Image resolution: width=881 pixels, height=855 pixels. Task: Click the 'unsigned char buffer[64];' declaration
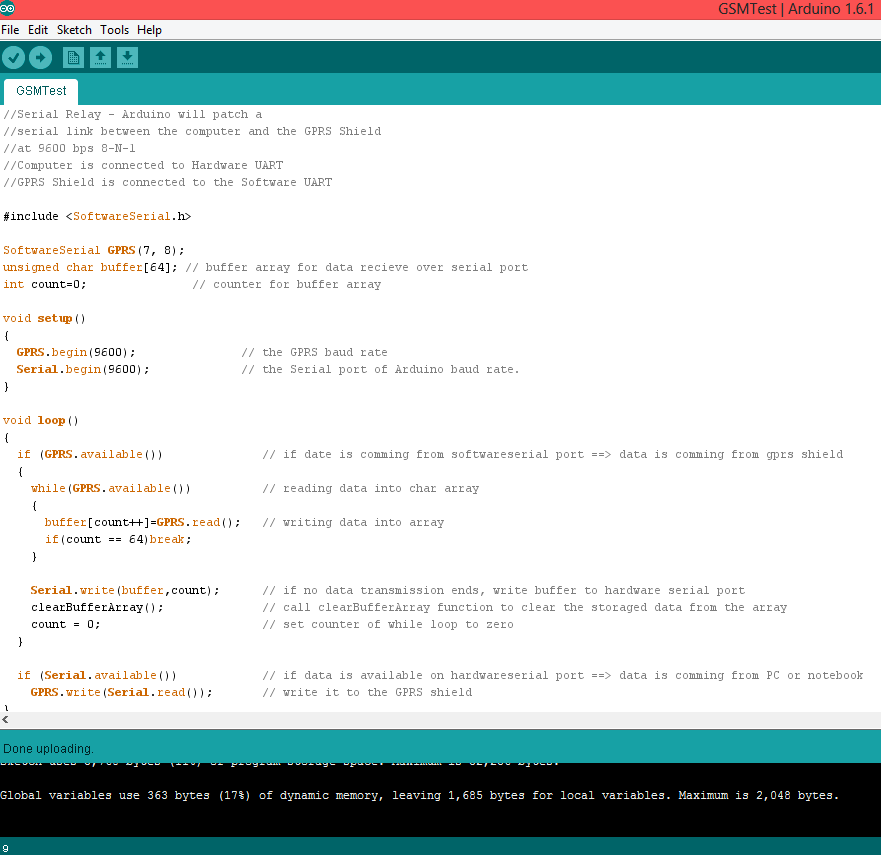(90, 267)
